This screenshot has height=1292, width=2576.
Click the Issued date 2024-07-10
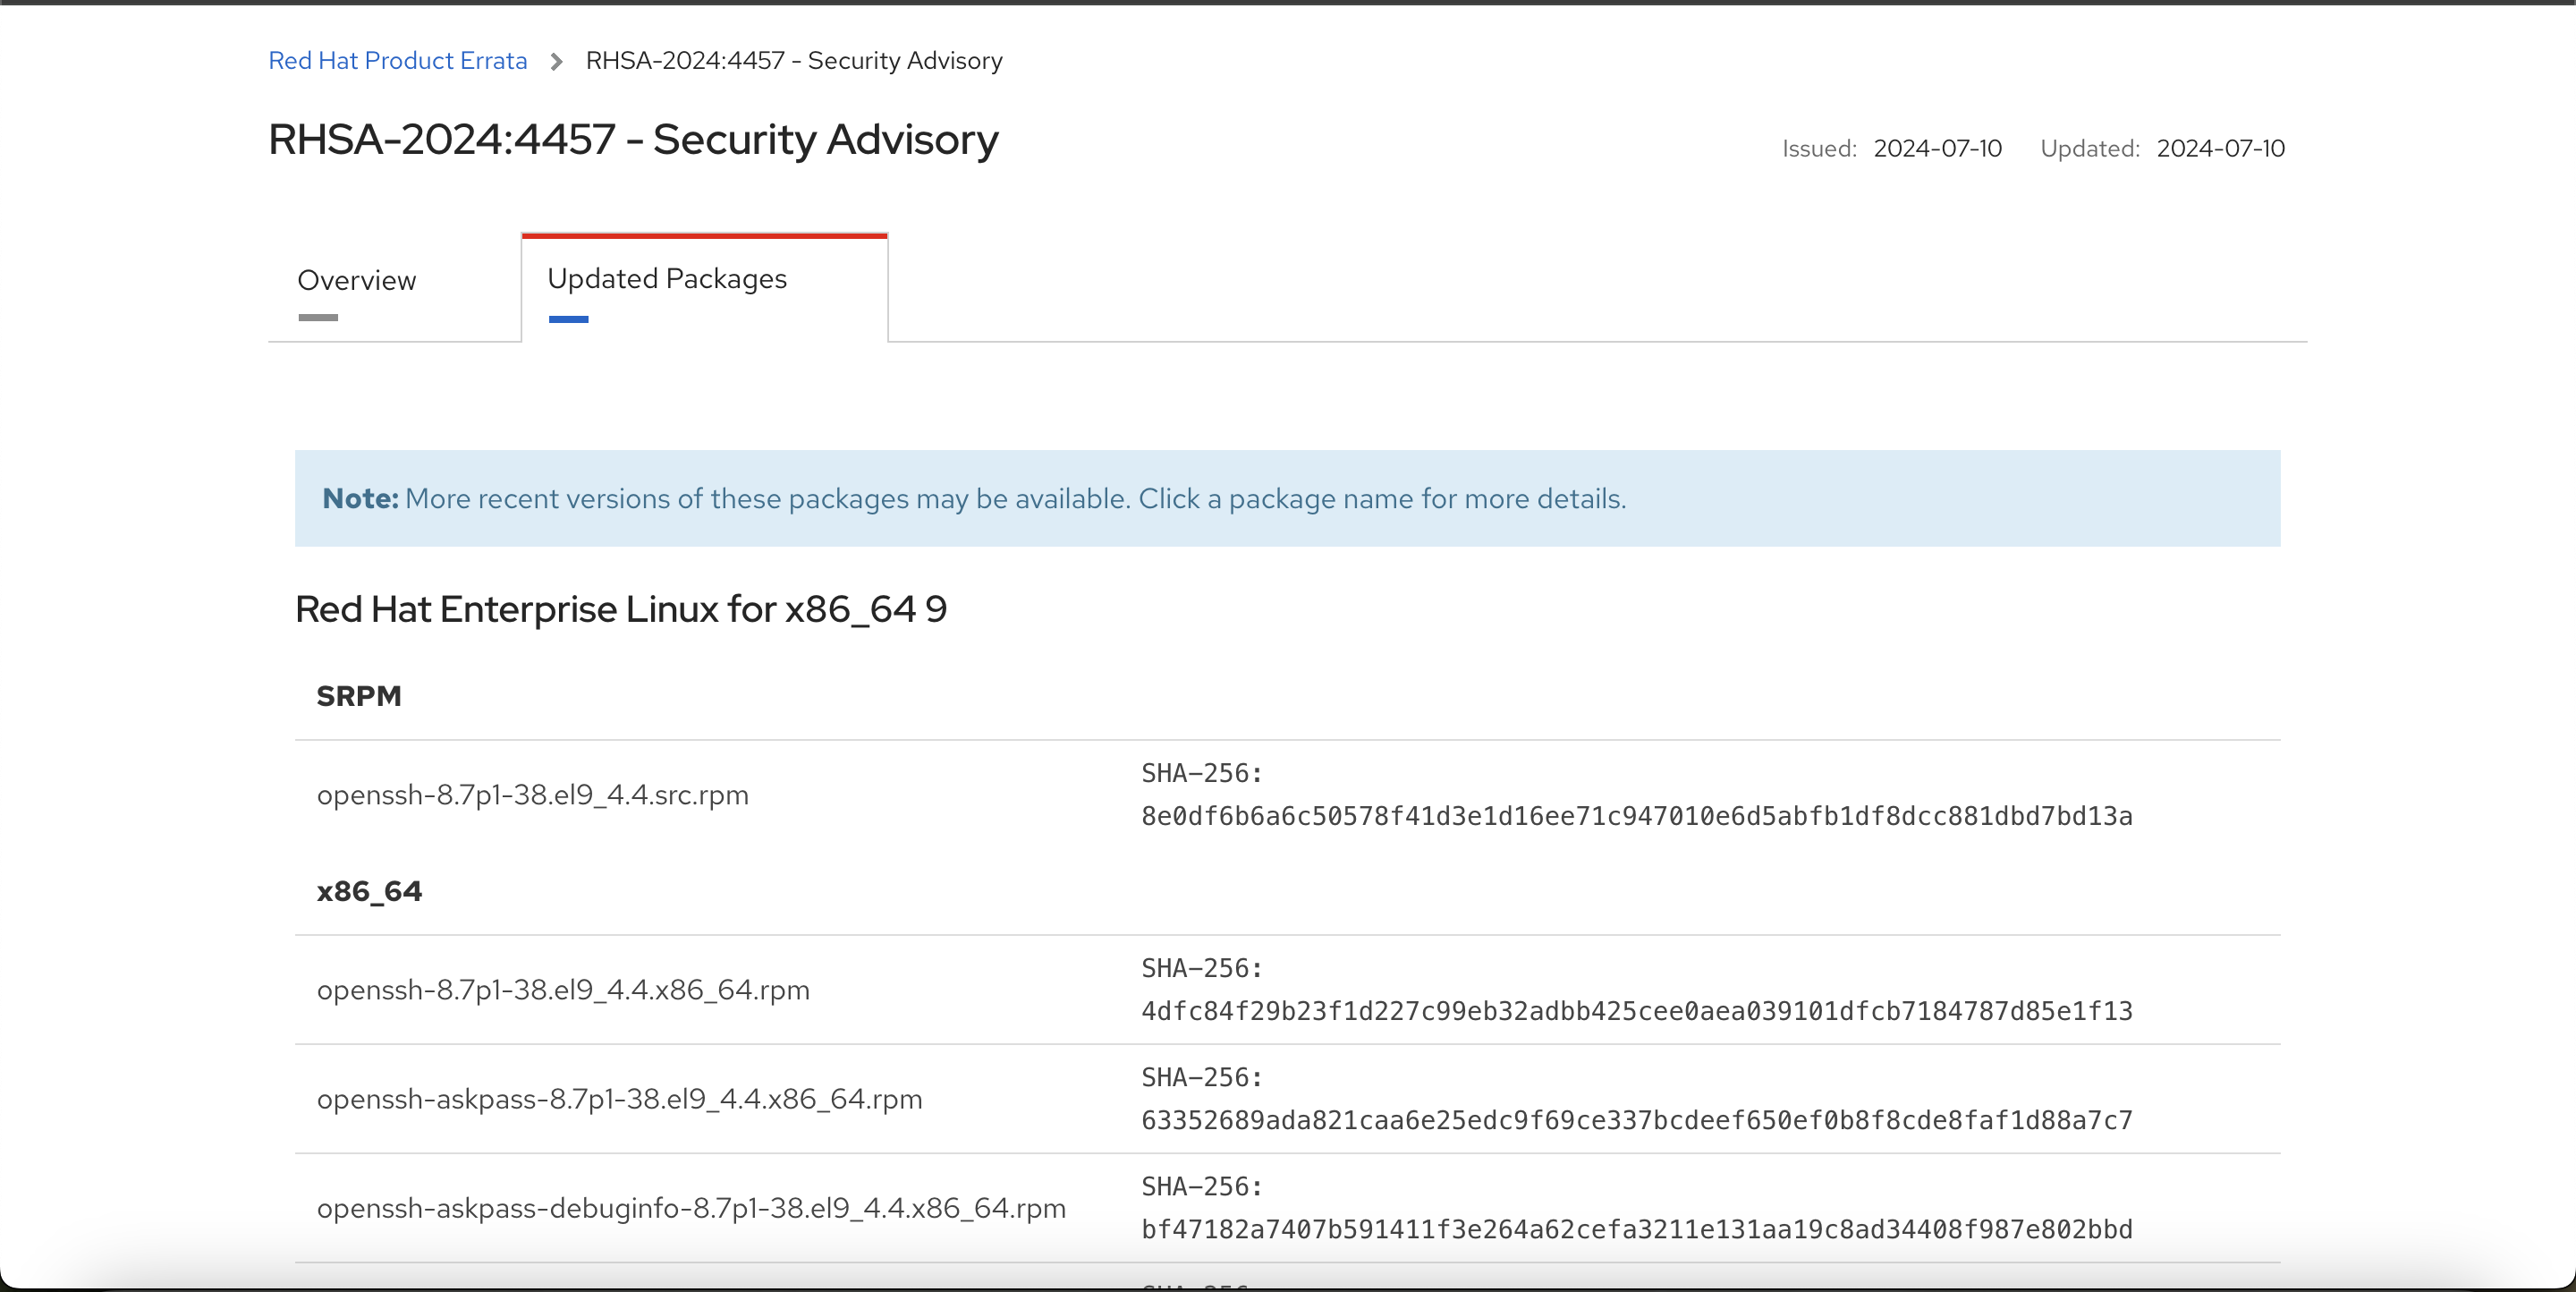1937,149
